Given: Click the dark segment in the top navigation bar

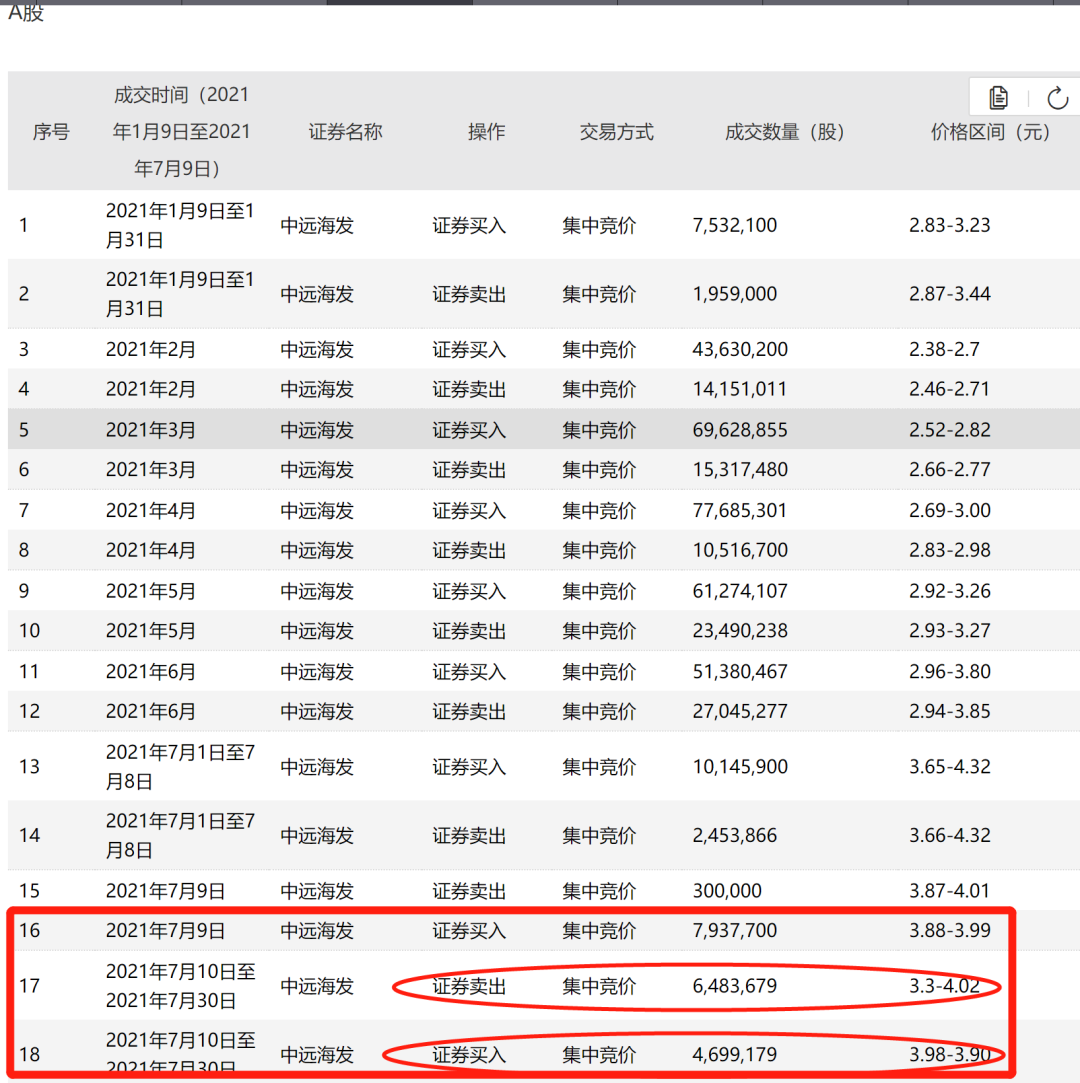Looking at the screenshot, I should click(x=400, y=3).
